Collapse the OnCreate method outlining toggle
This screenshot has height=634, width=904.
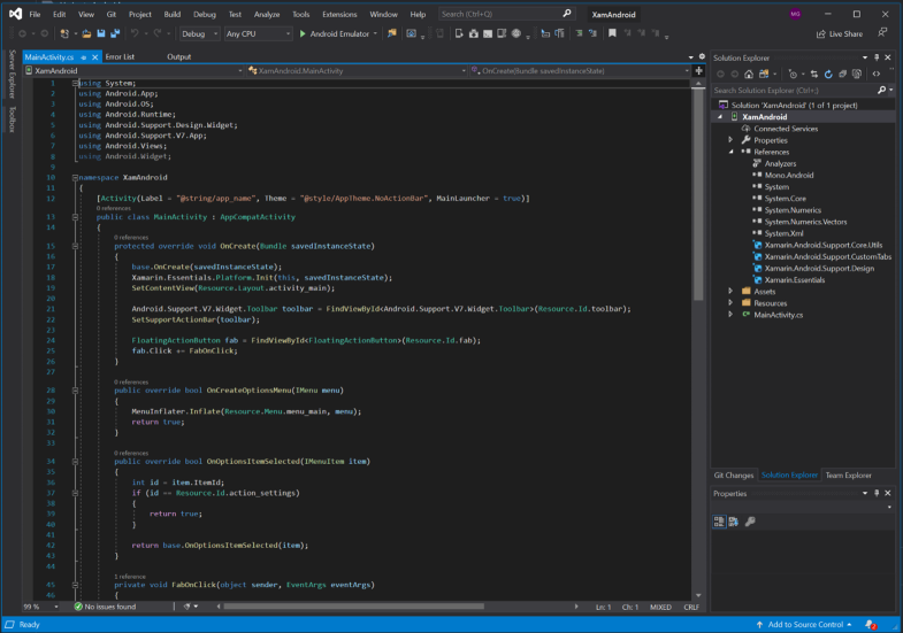75,245
